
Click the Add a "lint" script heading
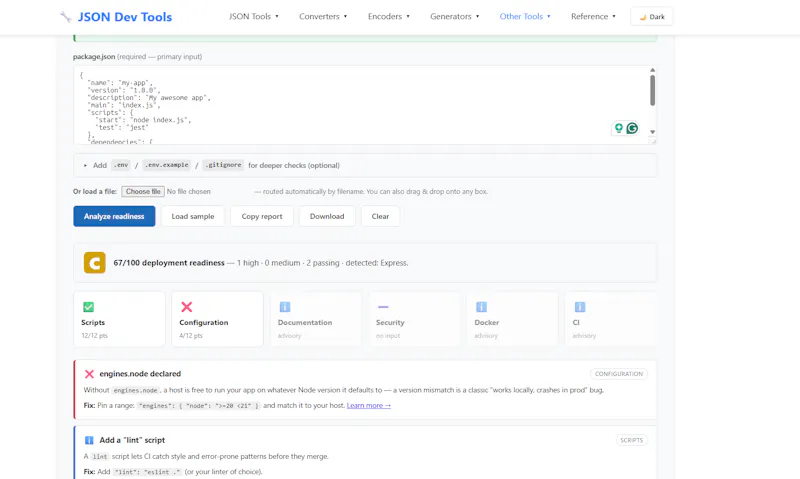132,440
